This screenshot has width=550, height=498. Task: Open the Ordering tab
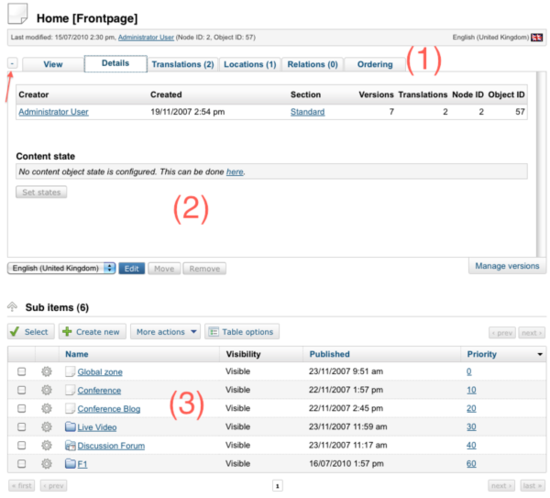point(375,65)
